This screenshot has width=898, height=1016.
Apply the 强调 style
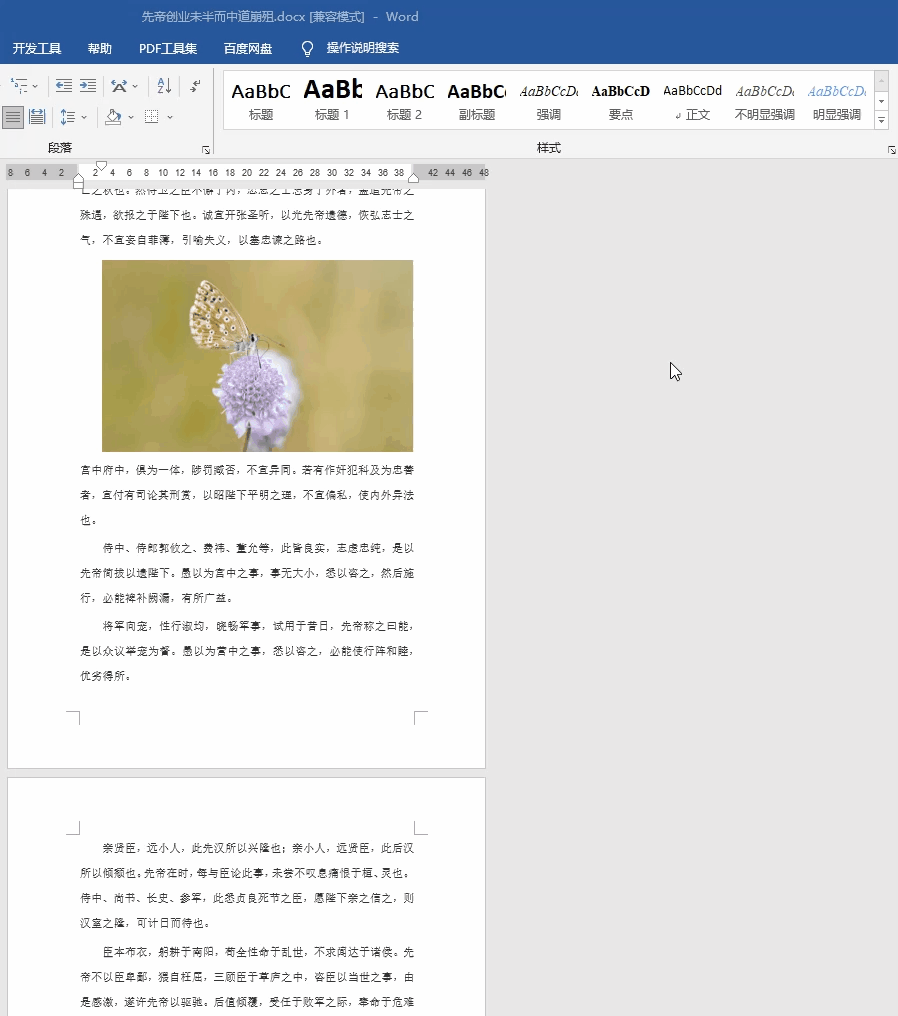pos(548,101)
